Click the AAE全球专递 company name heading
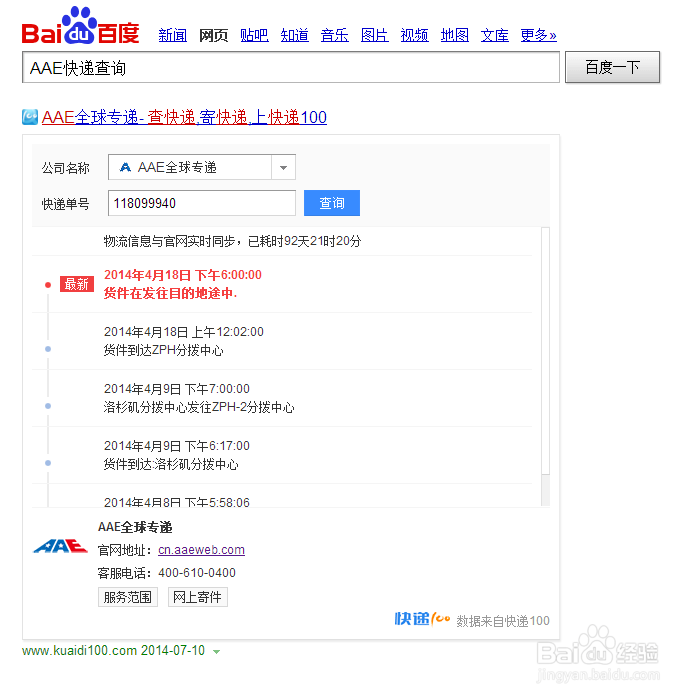700x700 pixels. [135, 527]
